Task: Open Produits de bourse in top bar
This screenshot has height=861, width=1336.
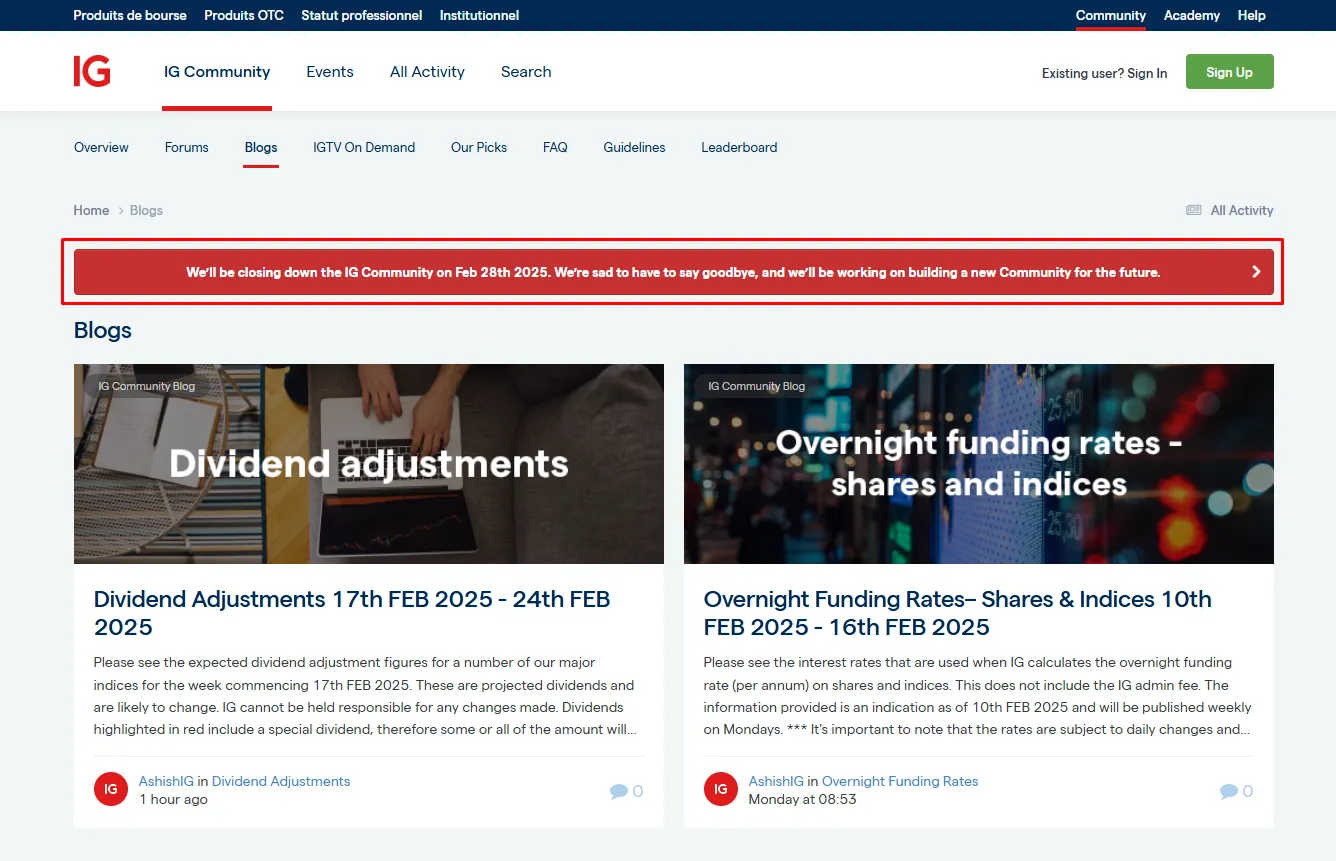Action: coord(130,15)
